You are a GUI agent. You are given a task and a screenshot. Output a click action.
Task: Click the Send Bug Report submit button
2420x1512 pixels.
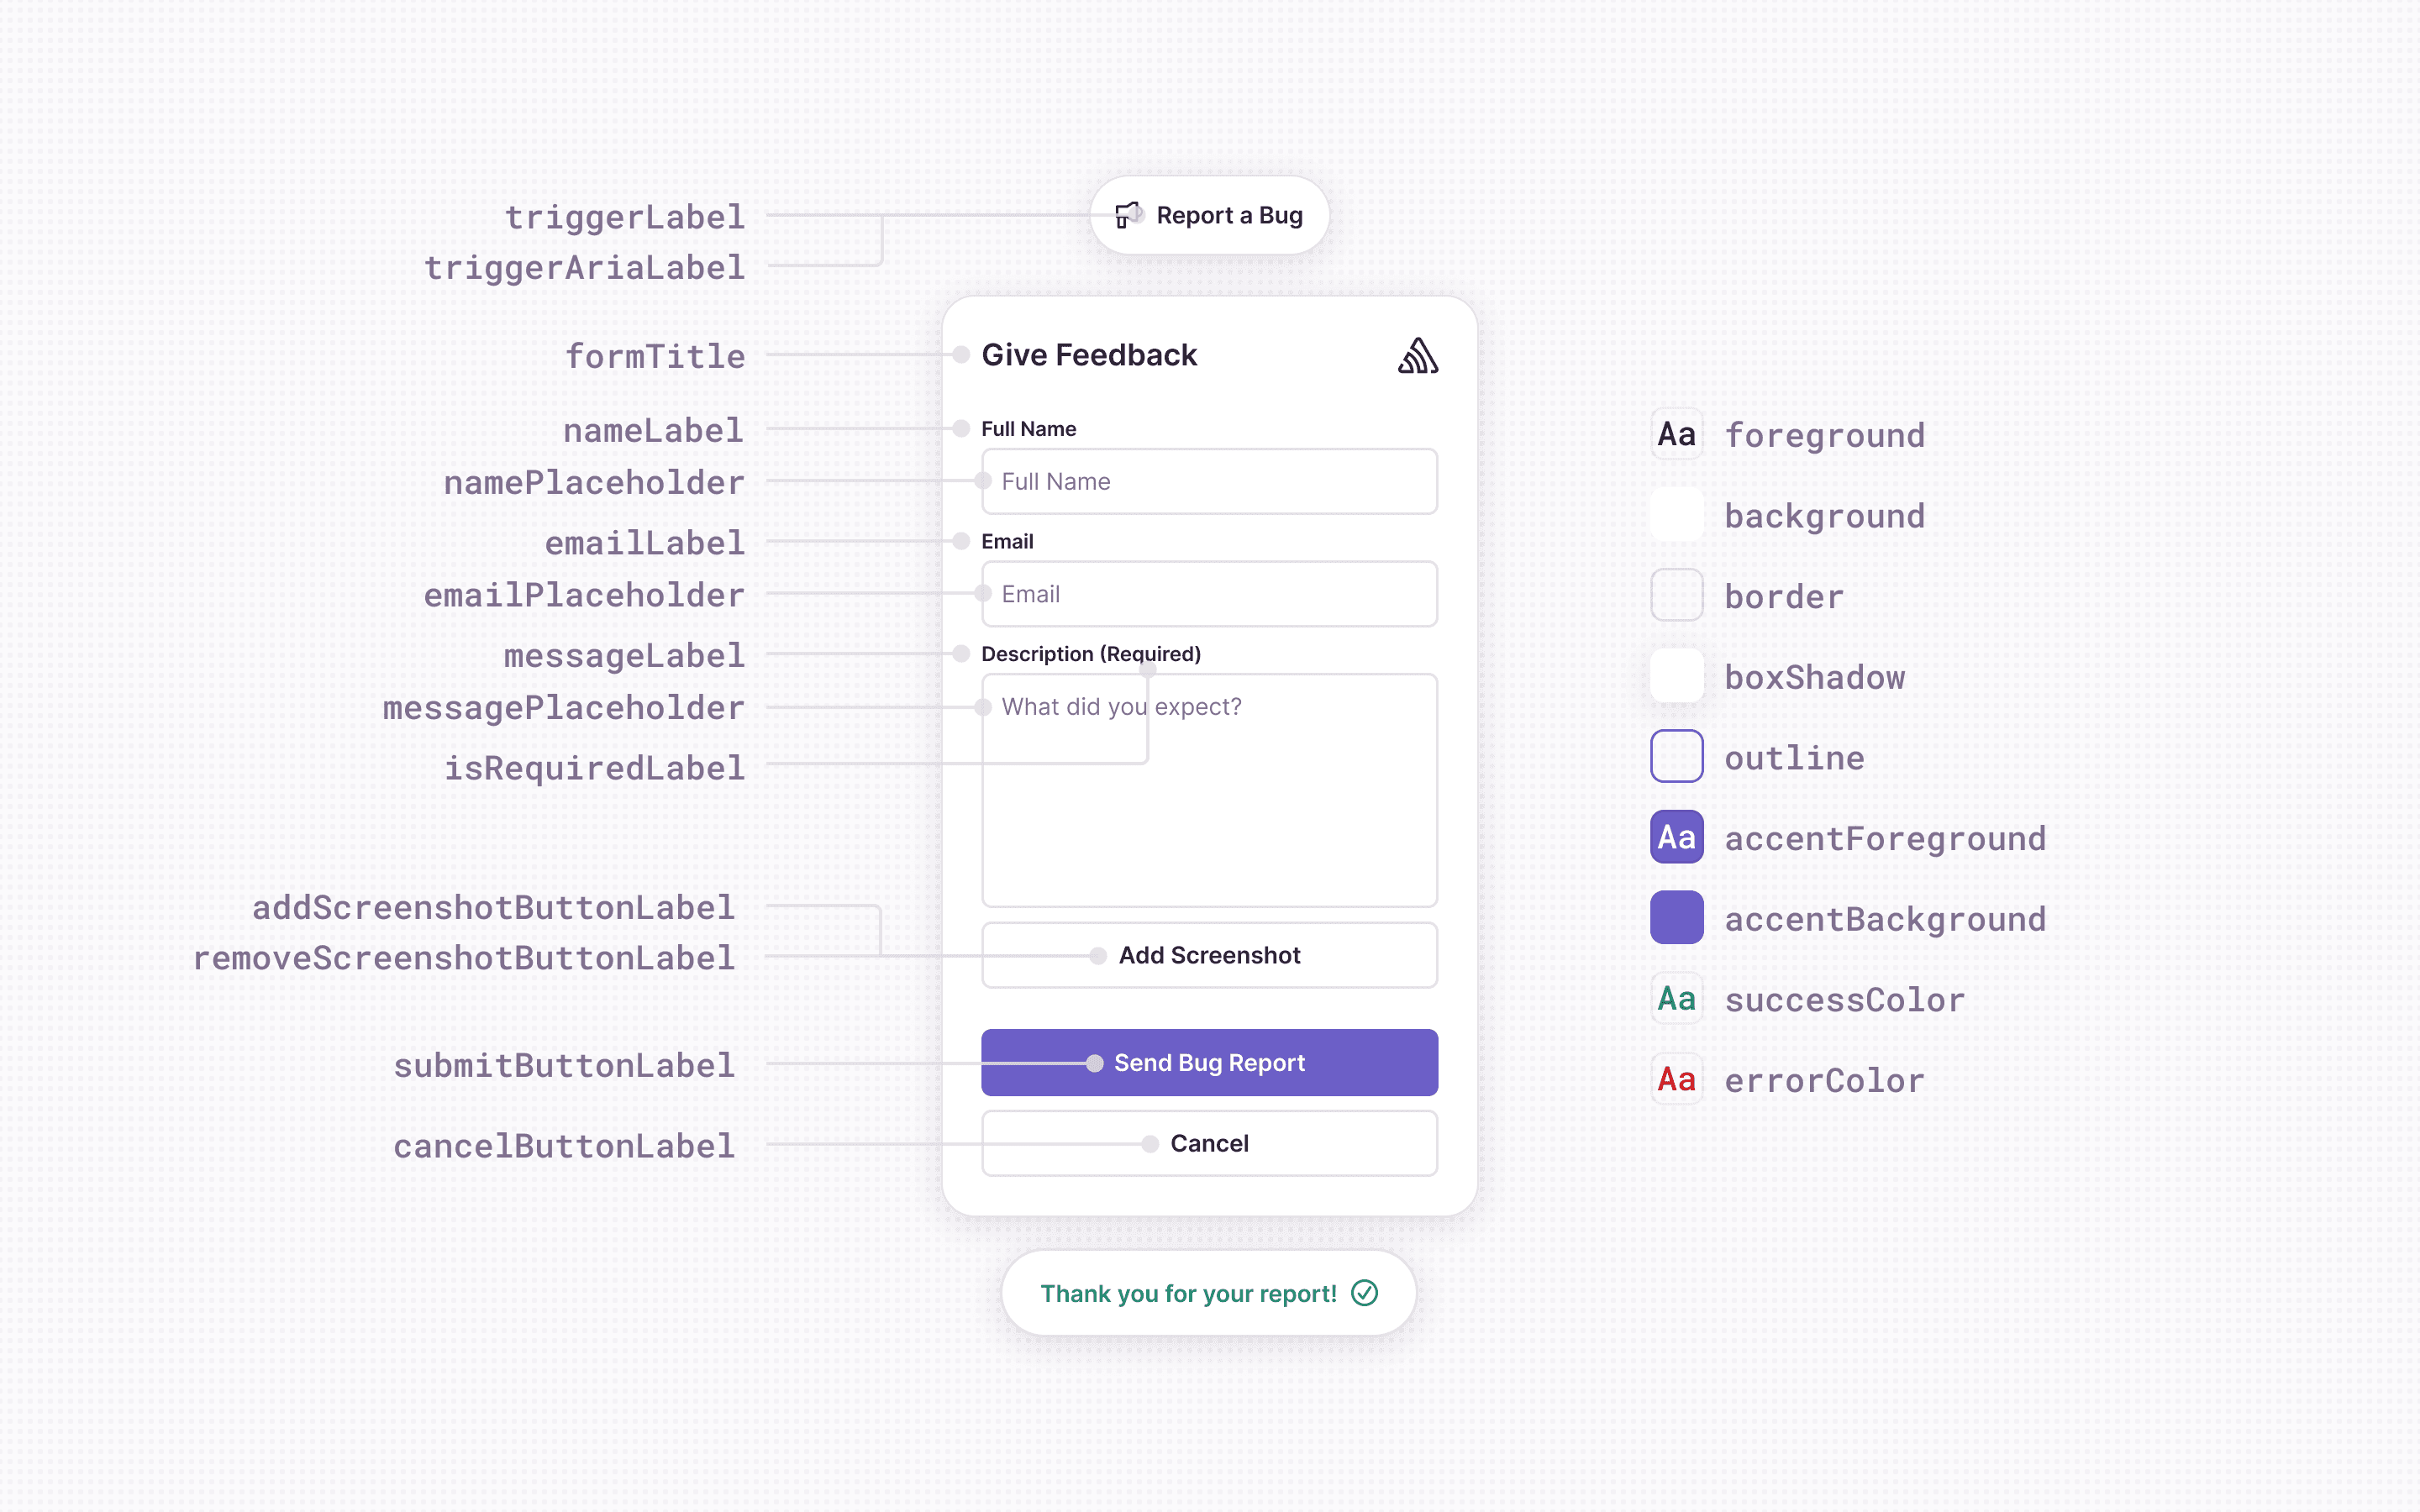click(x=1209, y=1061)
